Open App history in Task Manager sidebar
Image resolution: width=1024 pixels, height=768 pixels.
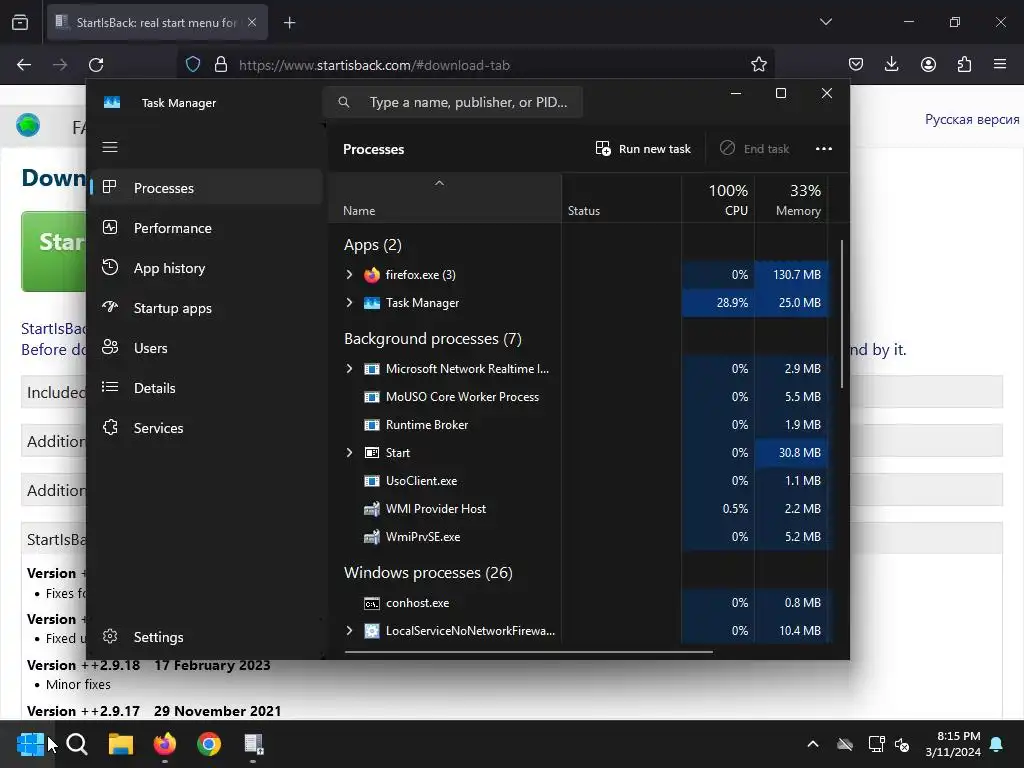(206, 268)
